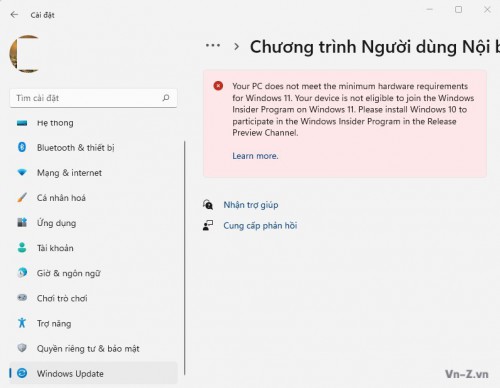Image resolution: width=500 pixels, height=388 pixels.
Task: Click the Cá nhân hoá paintbrush icon
Action: tap(22, 197)
